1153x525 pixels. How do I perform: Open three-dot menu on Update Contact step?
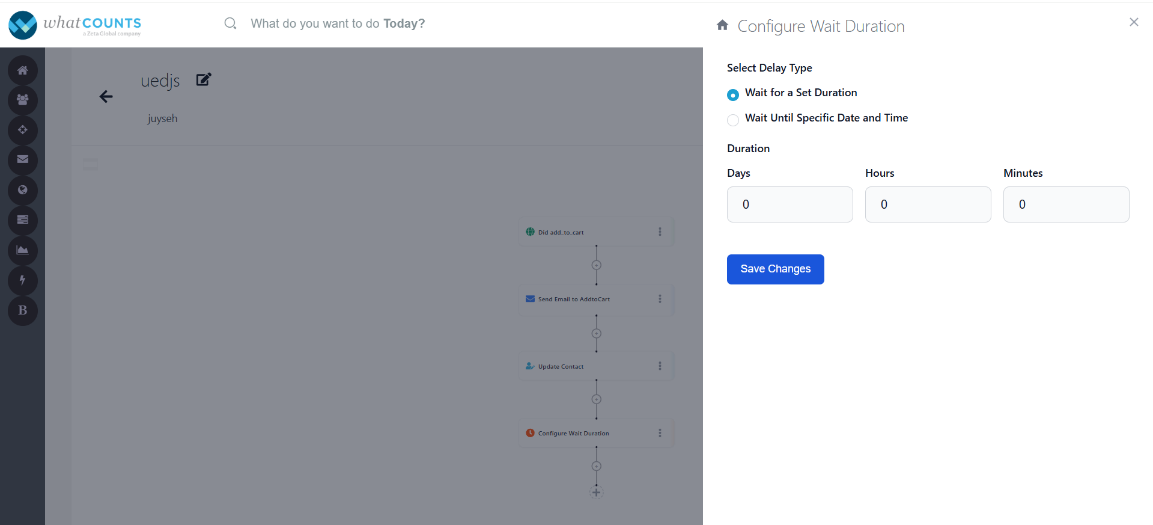[x=660, y=366]
